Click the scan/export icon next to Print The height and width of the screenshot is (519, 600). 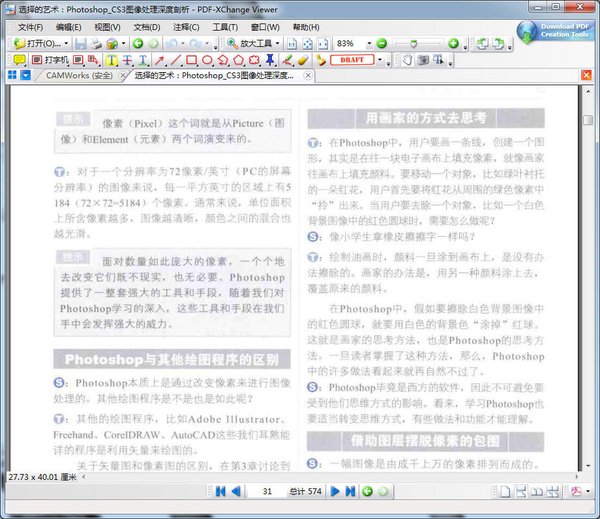click(x=112, y=43)
